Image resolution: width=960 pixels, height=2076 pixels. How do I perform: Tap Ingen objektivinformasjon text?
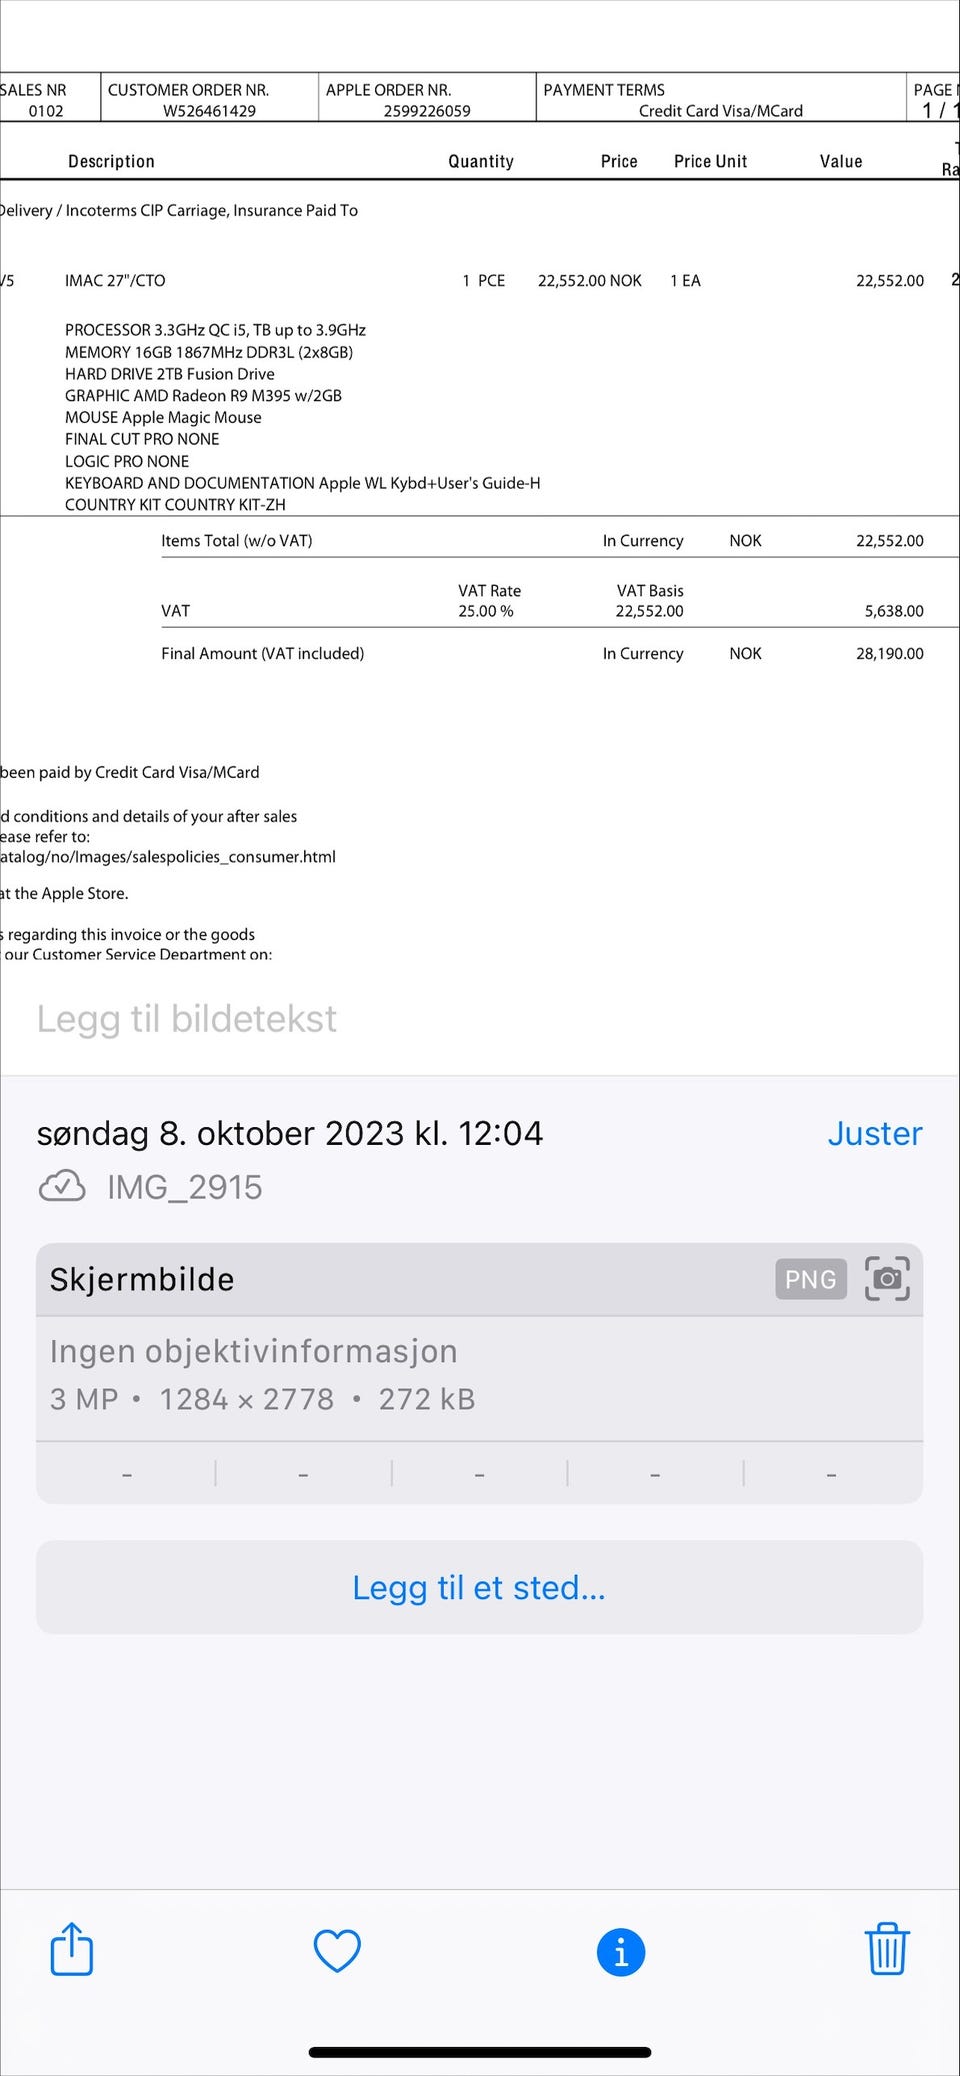pos(254,1351)
